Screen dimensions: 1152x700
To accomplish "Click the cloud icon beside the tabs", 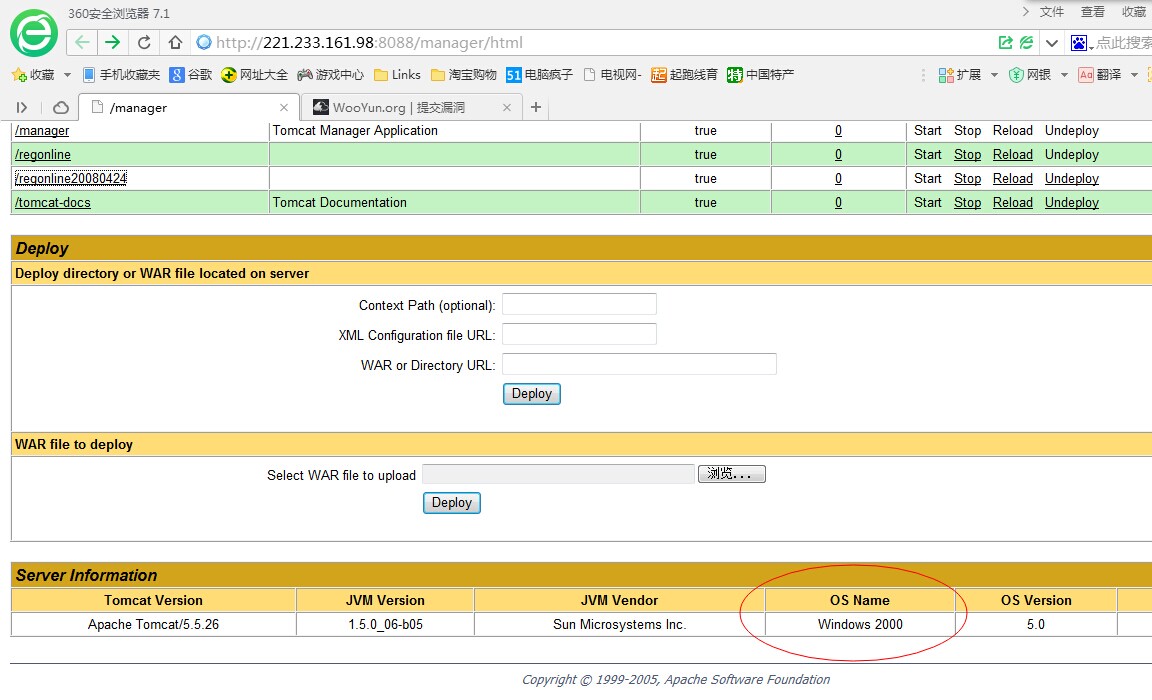I will click(x=61, y=108).
